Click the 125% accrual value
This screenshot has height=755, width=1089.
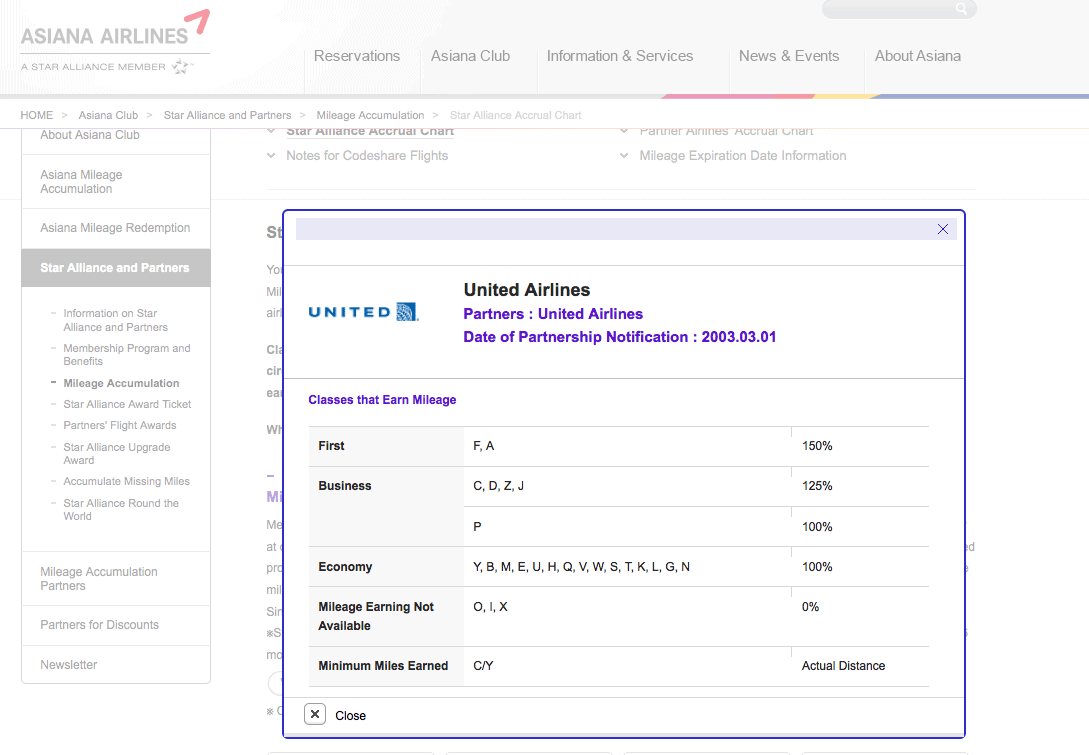click(817, 486)
